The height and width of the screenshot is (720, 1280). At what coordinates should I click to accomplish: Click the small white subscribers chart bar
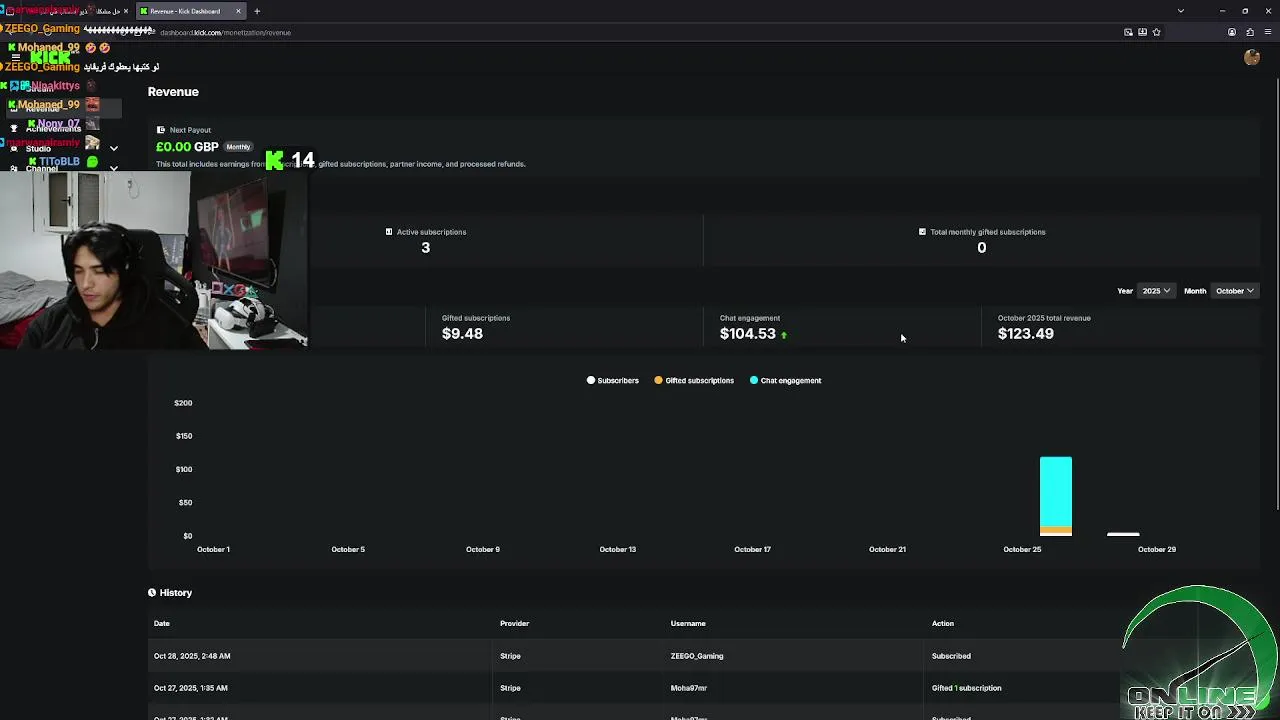tap(1123, 534)
